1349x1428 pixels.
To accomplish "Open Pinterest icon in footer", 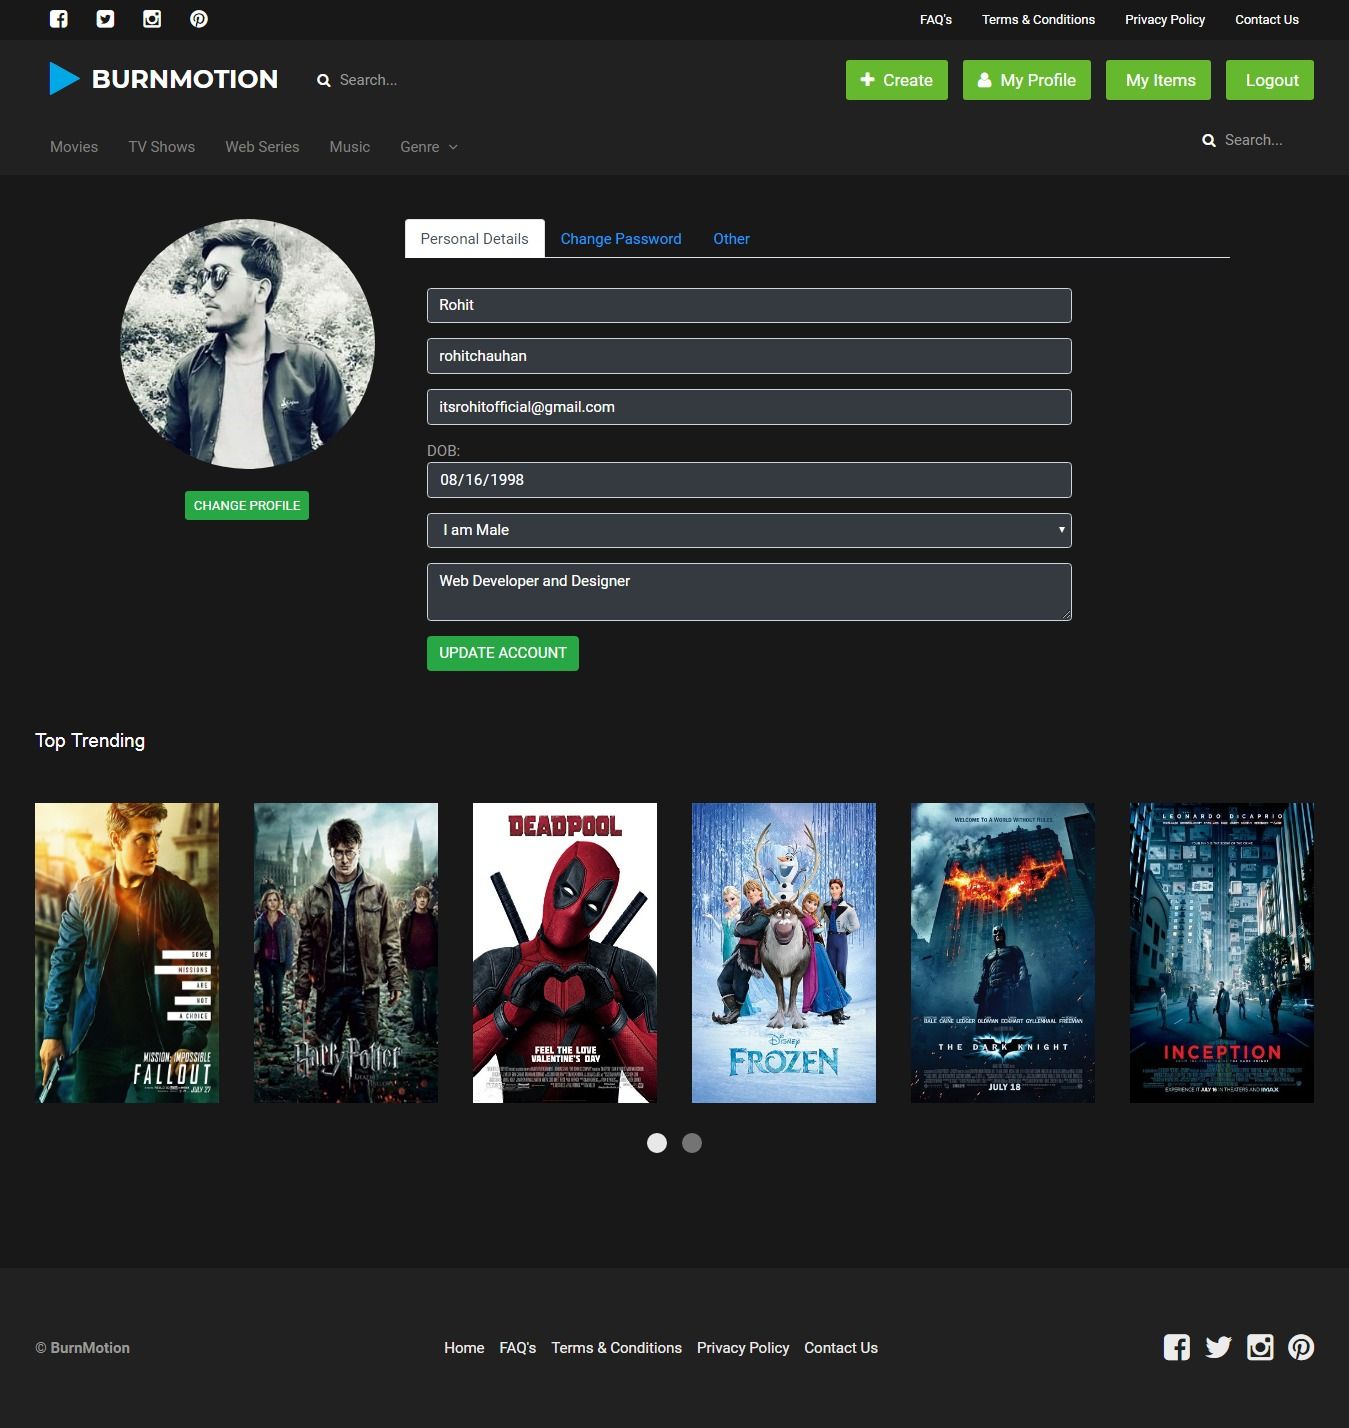I will 1301,1347.
